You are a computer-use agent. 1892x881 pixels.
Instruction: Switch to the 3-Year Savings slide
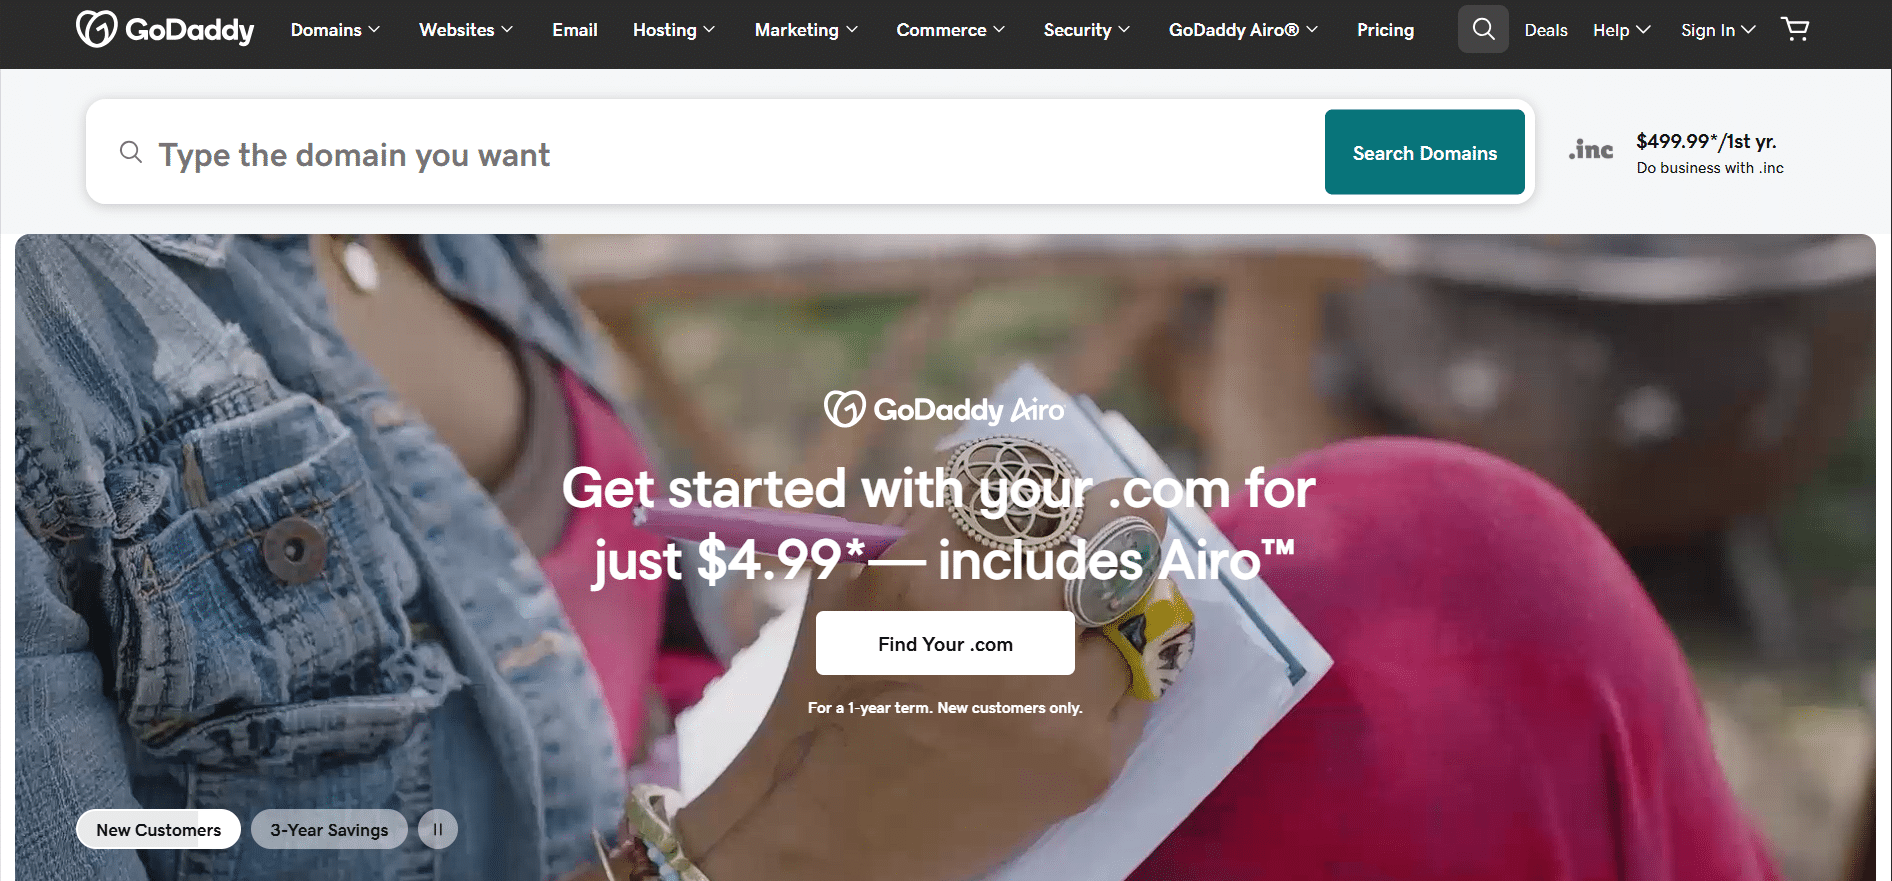(x=329, y=829)
